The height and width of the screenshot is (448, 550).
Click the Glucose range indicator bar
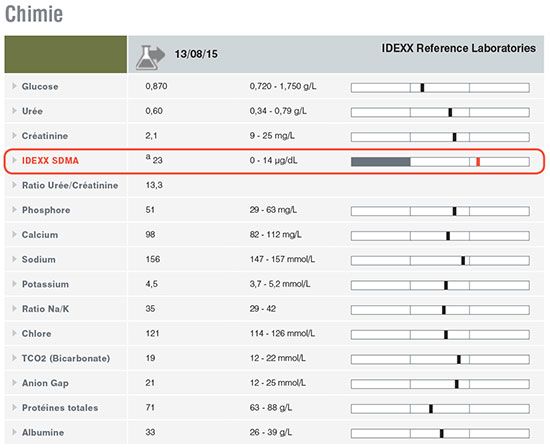440,88
